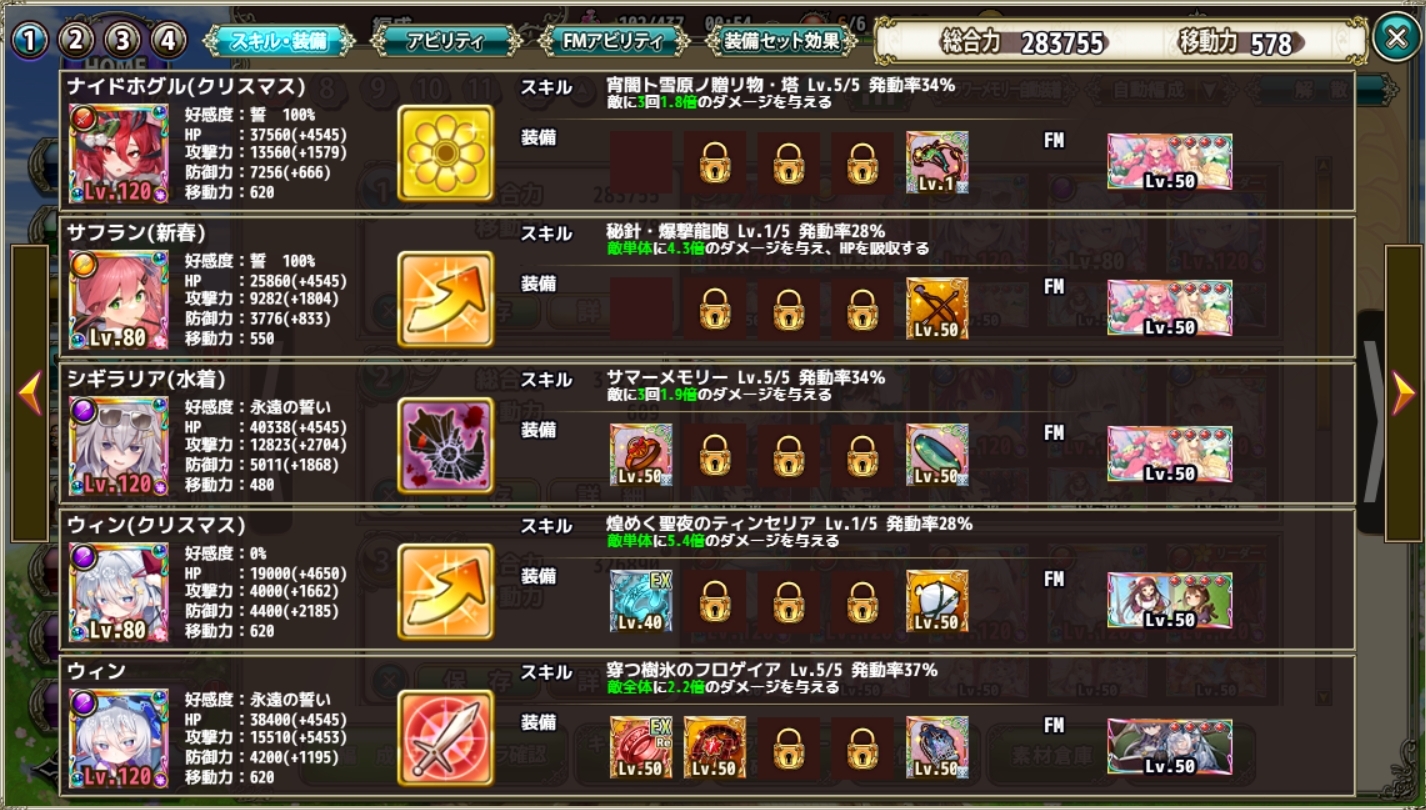The image size is (1426, 810).
Task: Switch to party number 3
Action: point(123,41)
